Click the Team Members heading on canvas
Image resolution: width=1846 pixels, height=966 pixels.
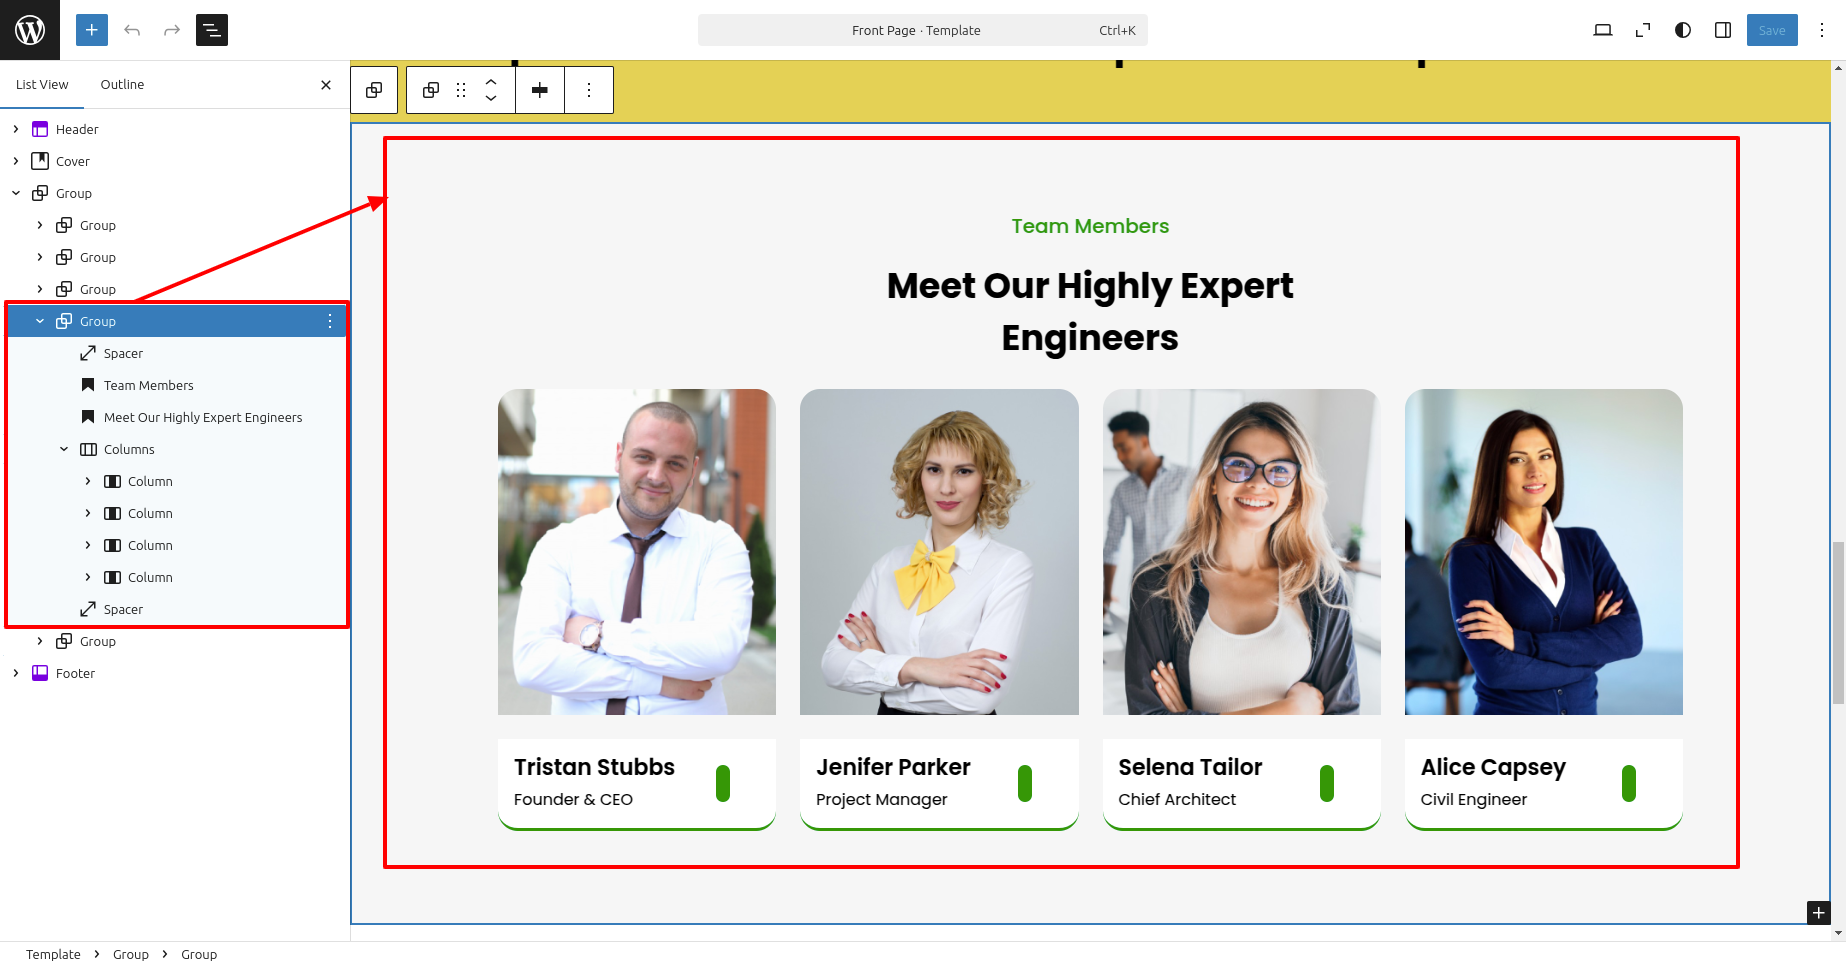[x=1090, y=226]
